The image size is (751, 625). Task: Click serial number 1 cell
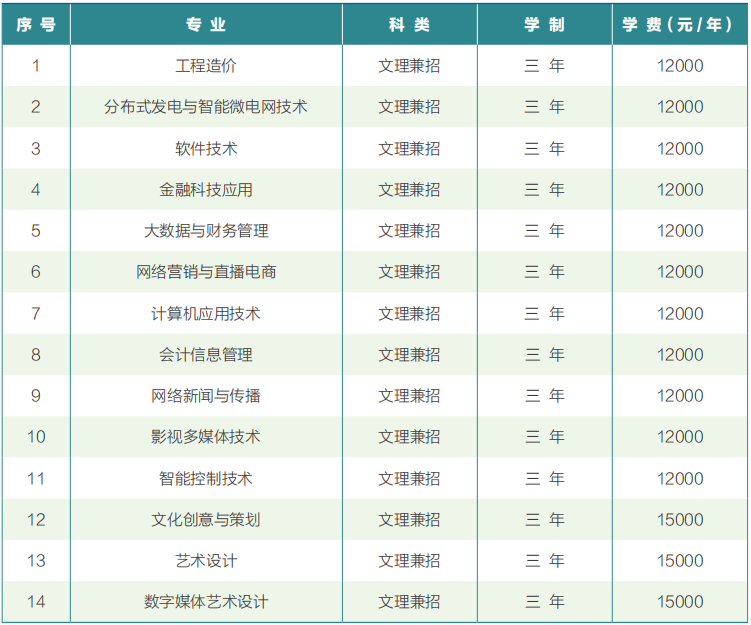click(36, 66)
